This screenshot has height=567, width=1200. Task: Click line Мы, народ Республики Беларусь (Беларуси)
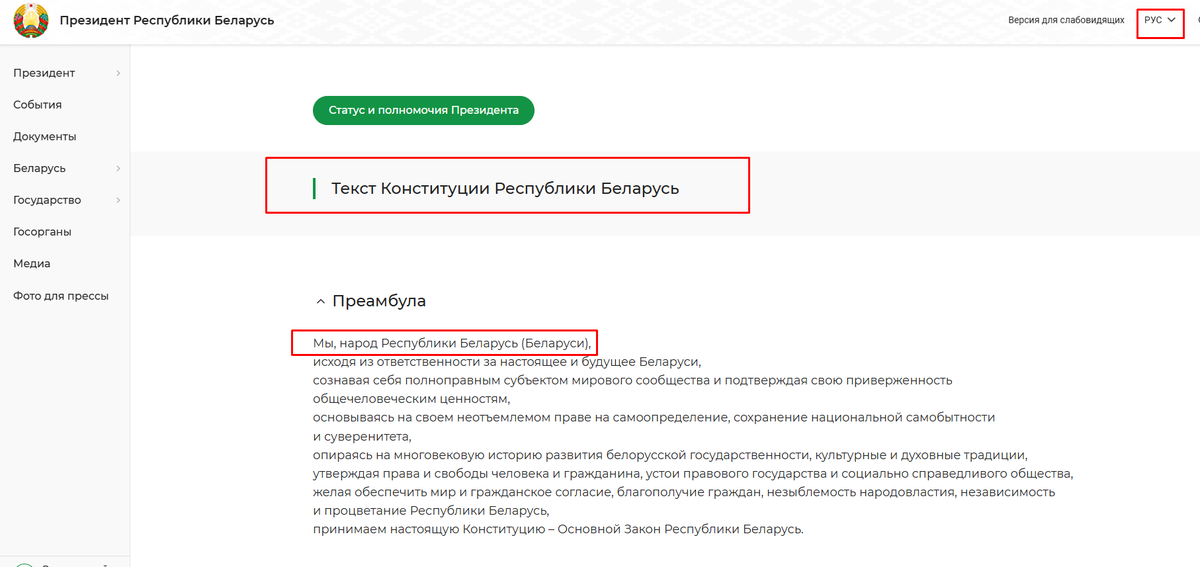452,343
